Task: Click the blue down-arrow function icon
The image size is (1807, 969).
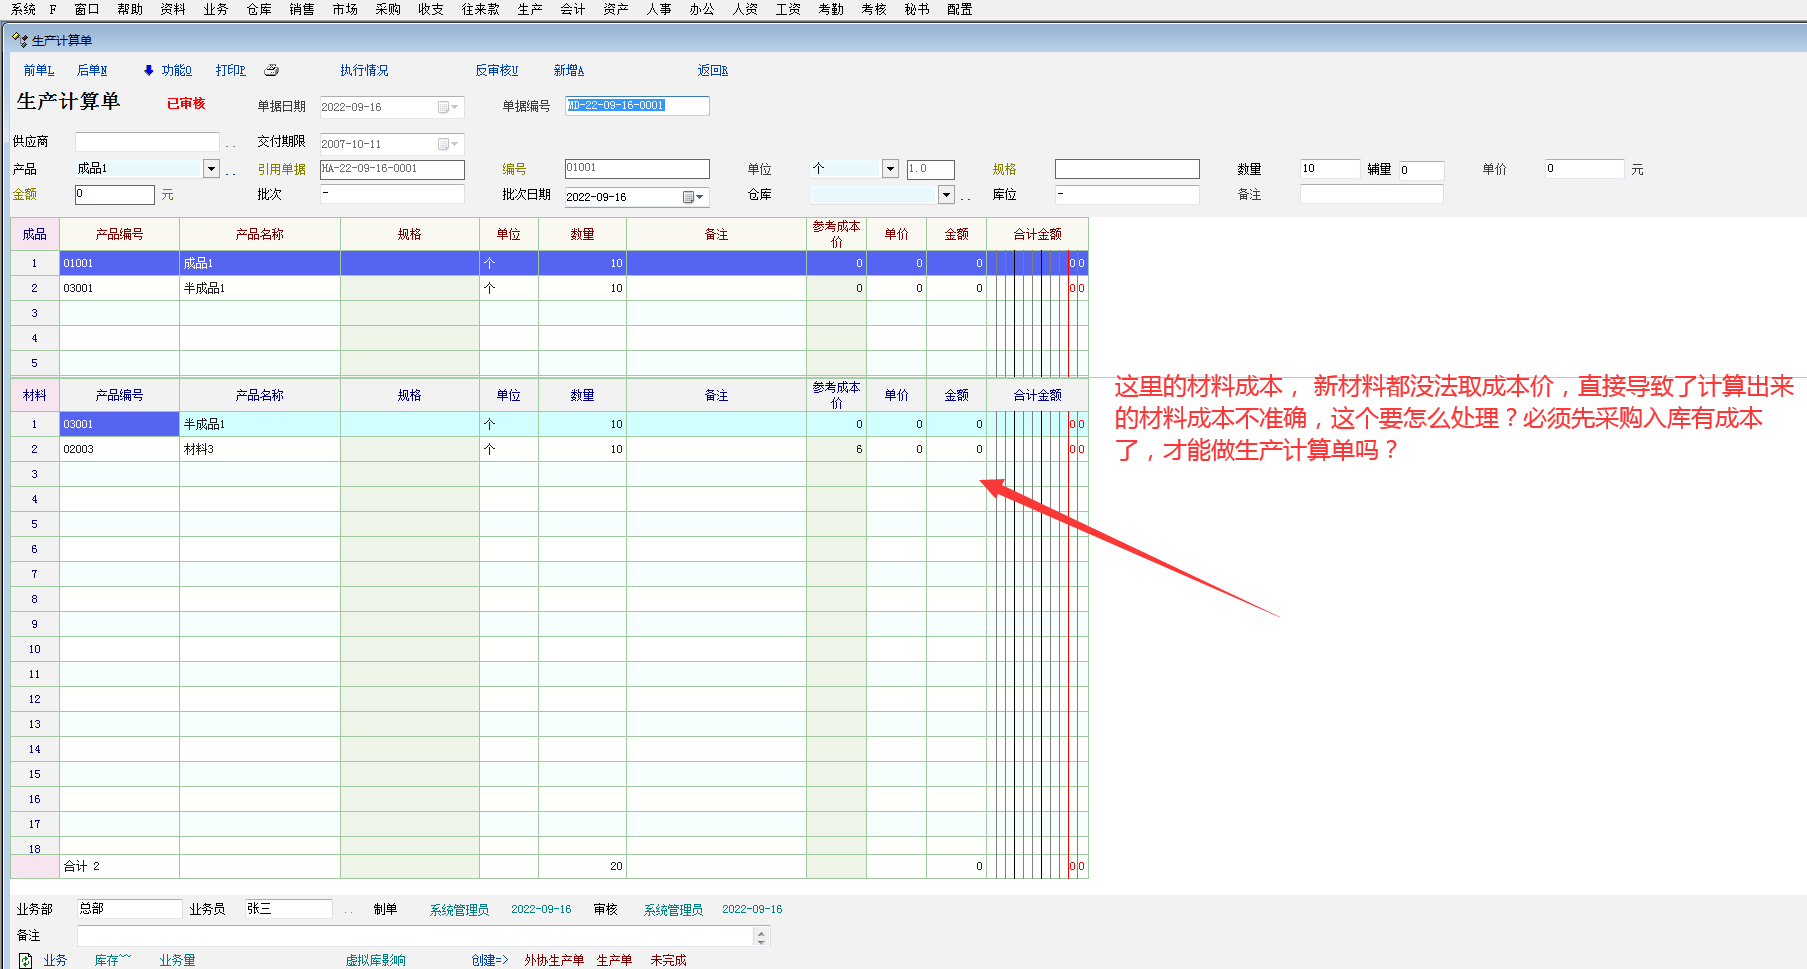Action: point(149,70)
